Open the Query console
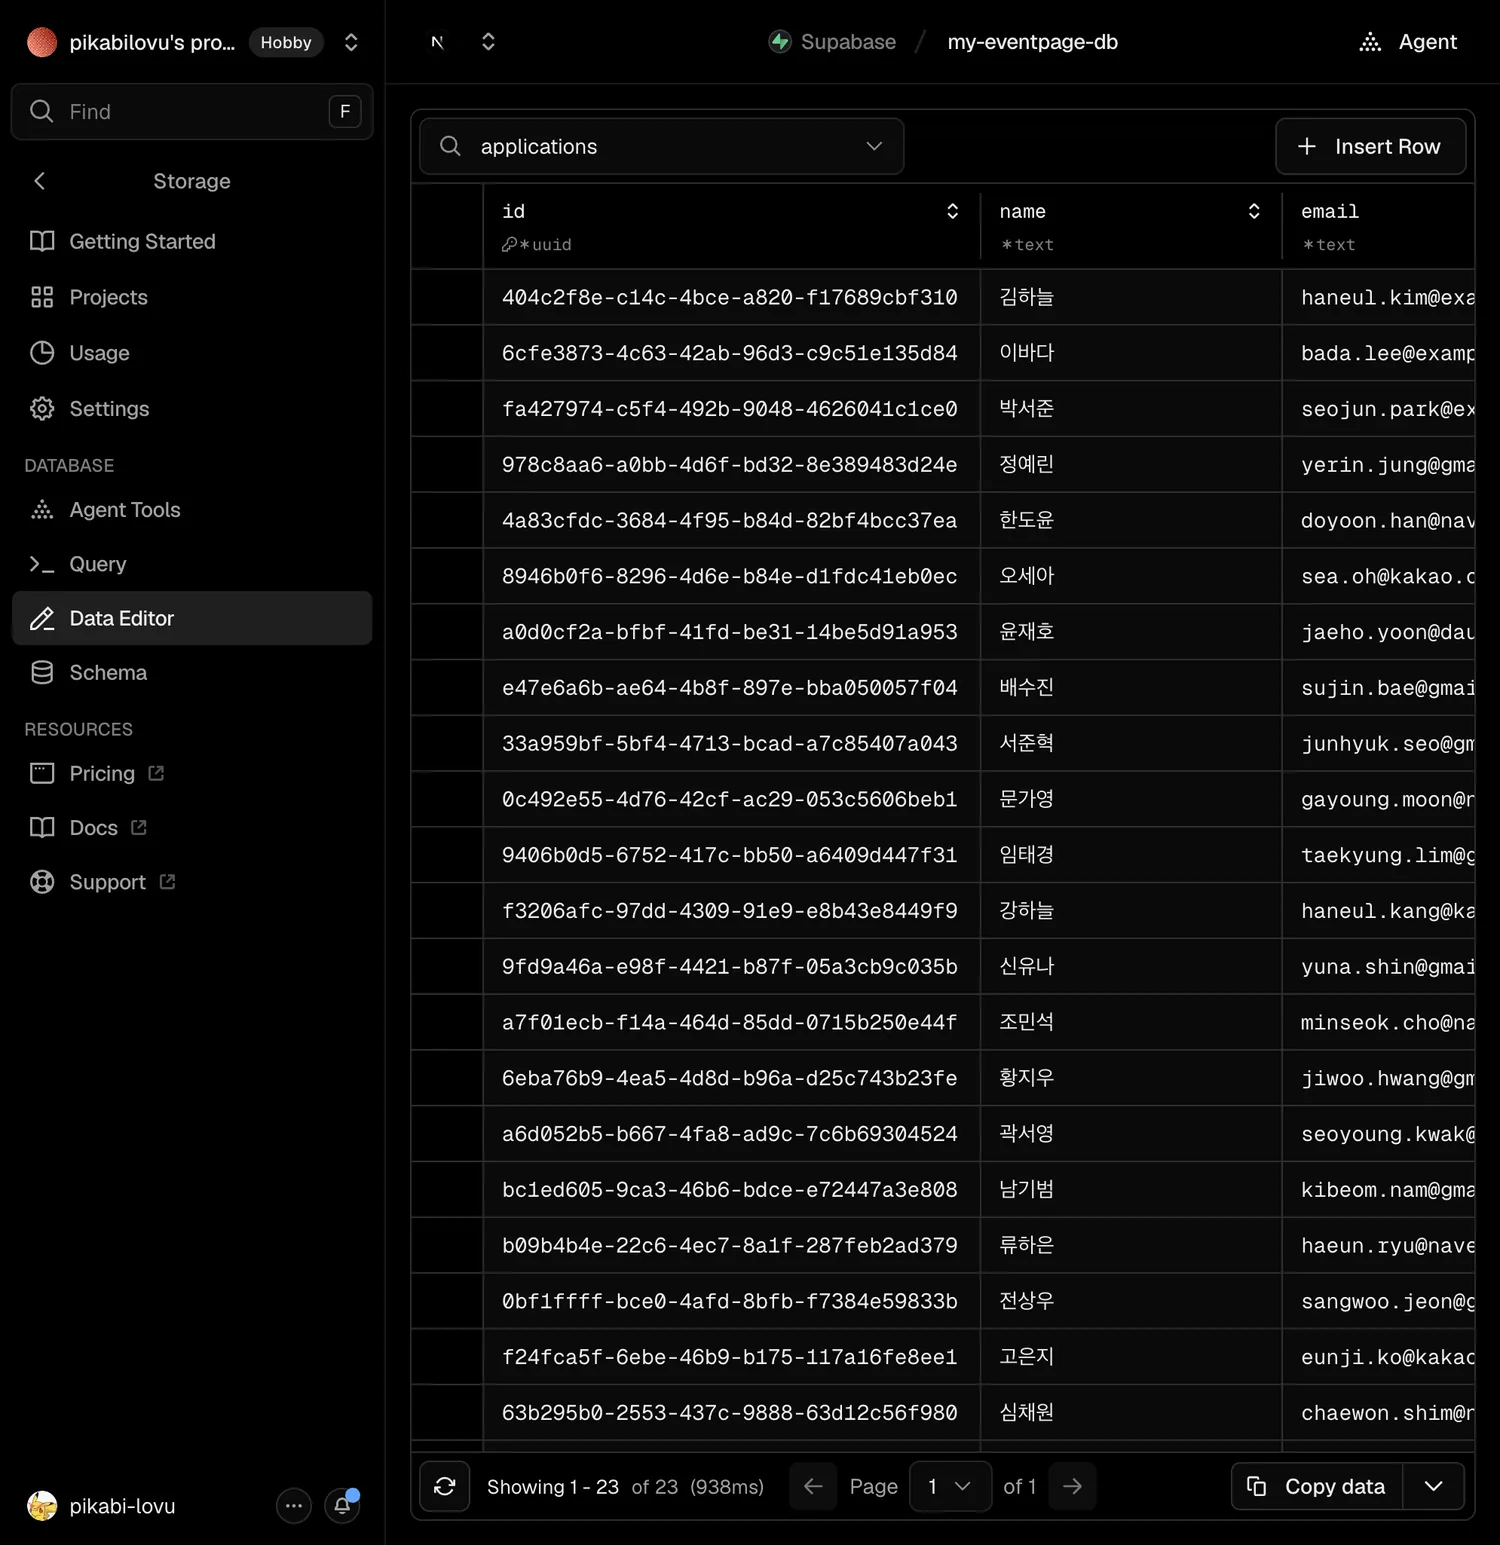This screenshot has height=1545, width=1500. [x=192, y=564]
